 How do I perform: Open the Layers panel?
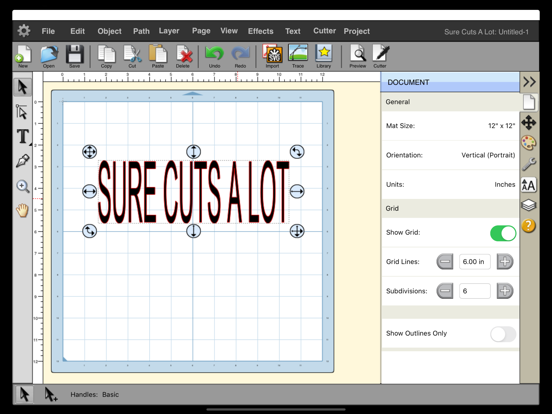[529, 205]
